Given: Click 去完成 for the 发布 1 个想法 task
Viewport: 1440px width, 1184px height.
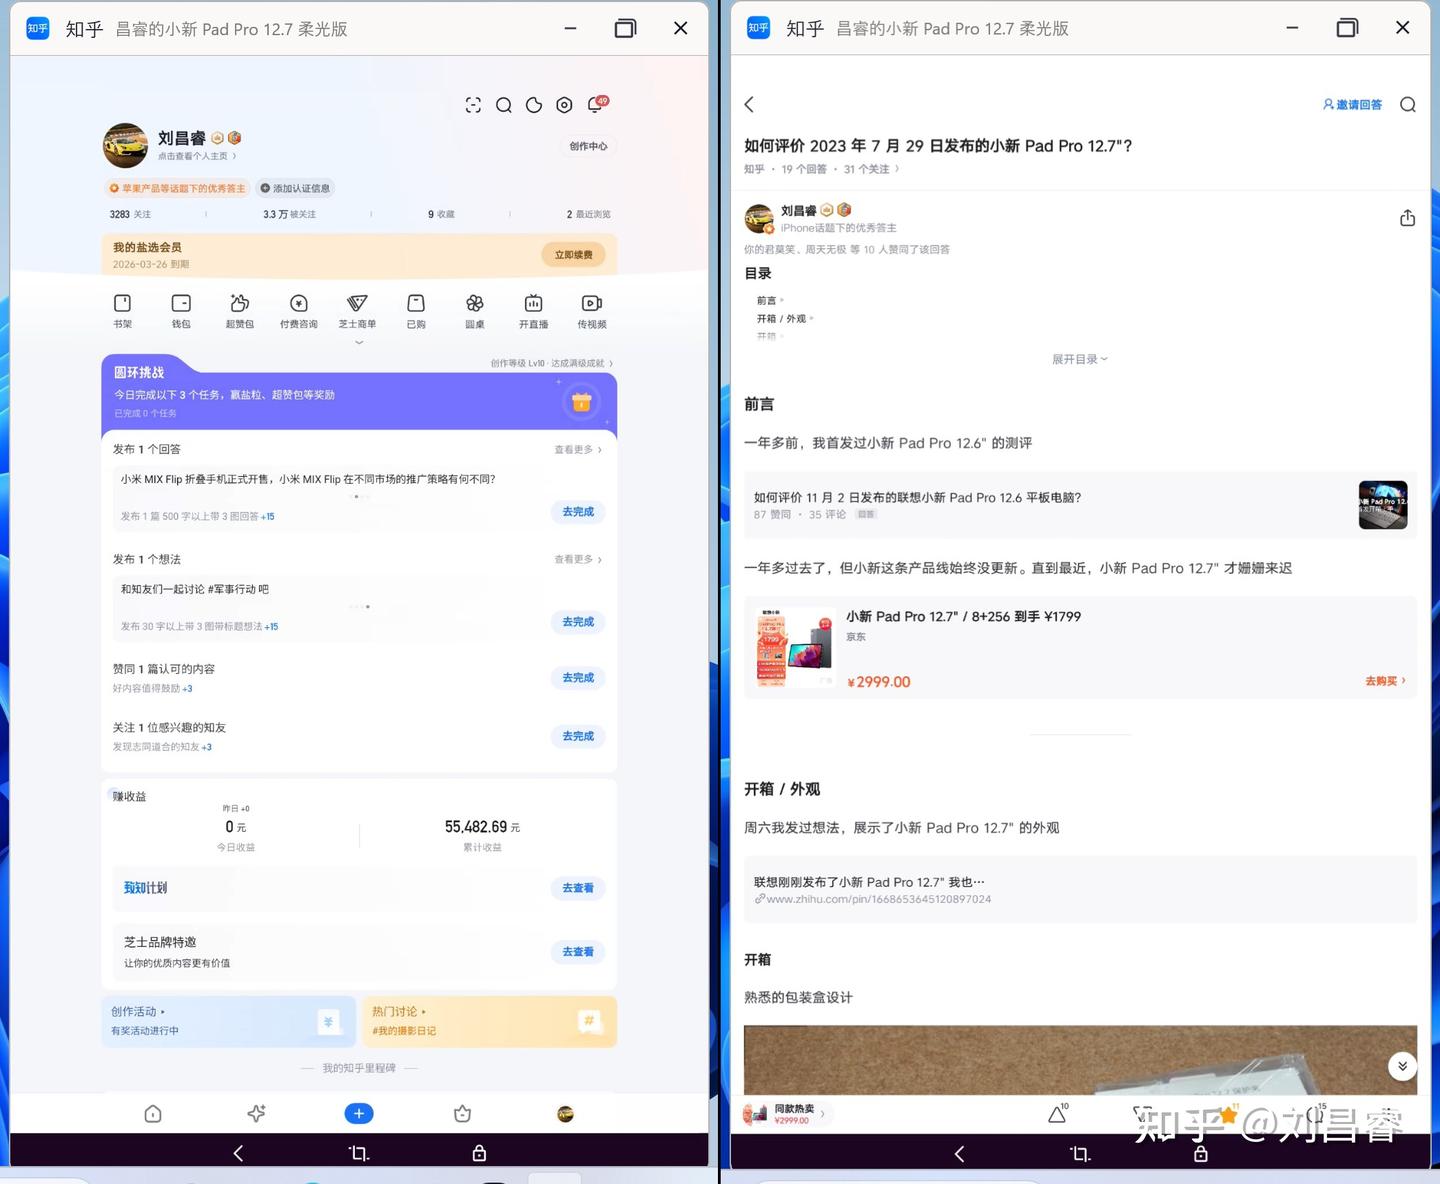Looking at the screenshot, I should click(578, 622).
